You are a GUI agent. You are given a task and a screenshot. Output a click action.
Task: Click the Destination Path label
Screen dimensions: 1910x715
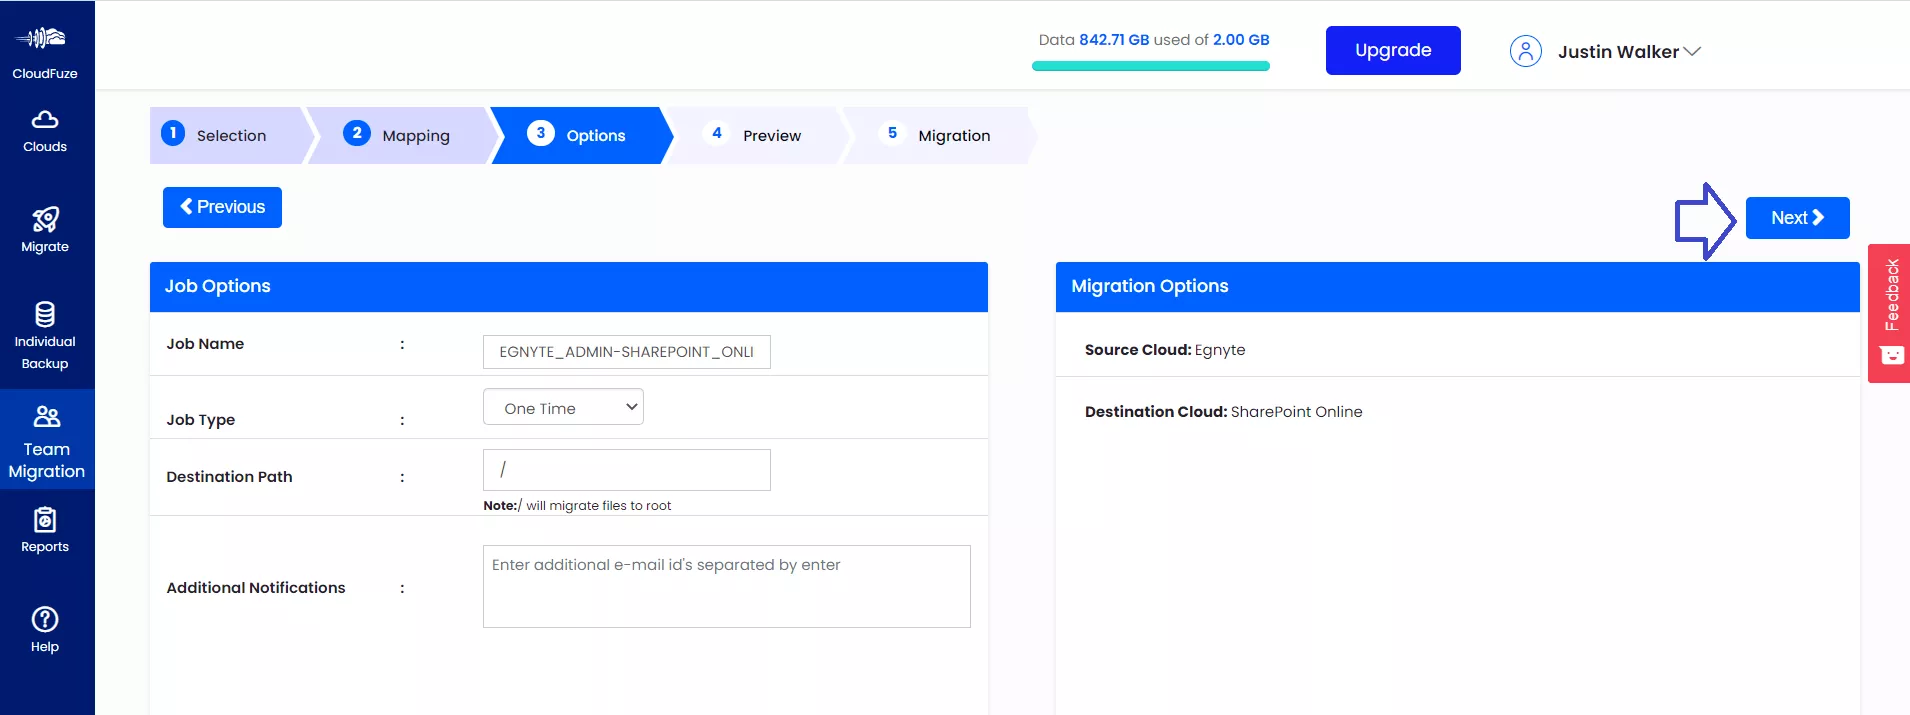(229, 477)
